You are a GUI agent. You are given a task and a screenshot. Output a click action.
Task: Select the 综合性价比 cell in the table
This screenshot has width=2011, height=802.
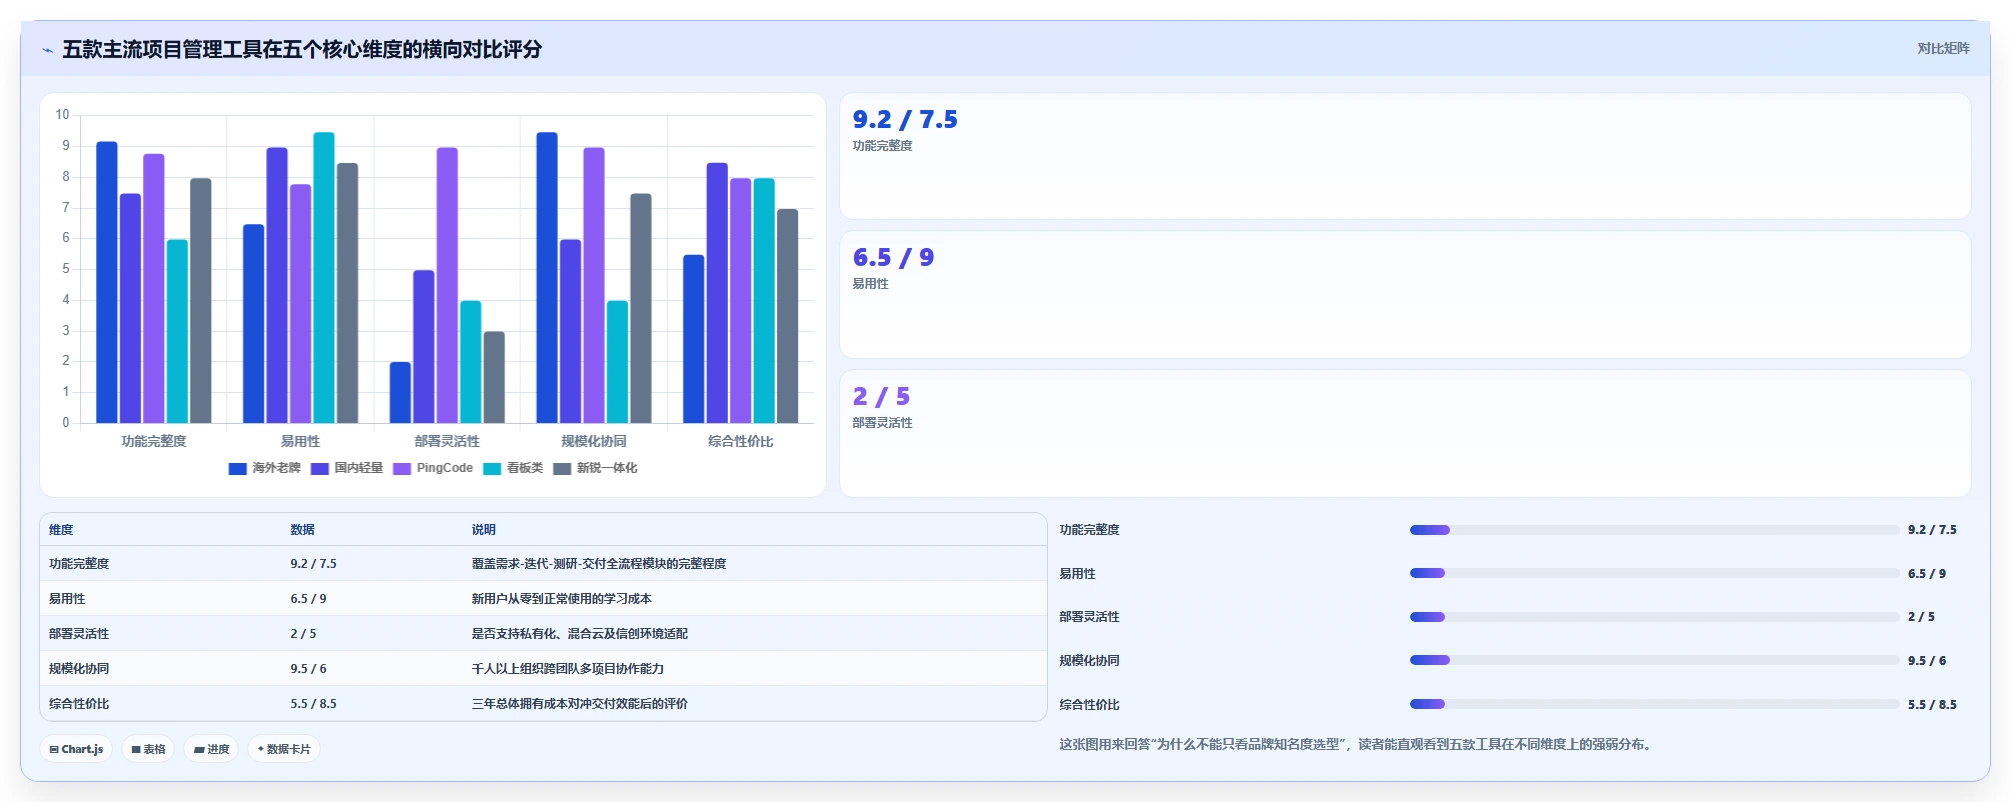click(x=79, y=704)
